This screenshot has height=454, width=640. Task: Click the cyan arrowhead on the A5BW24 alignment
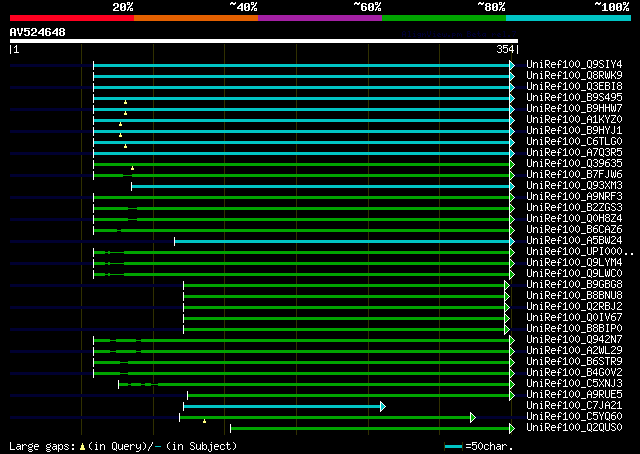(512, 241)
